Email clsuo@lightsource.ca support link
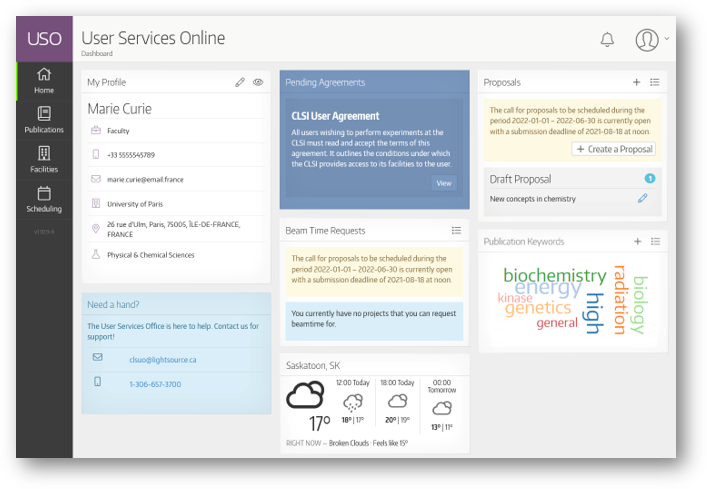Image resolution: width=707 pixels, height=489 pixels. click(162, 360)
